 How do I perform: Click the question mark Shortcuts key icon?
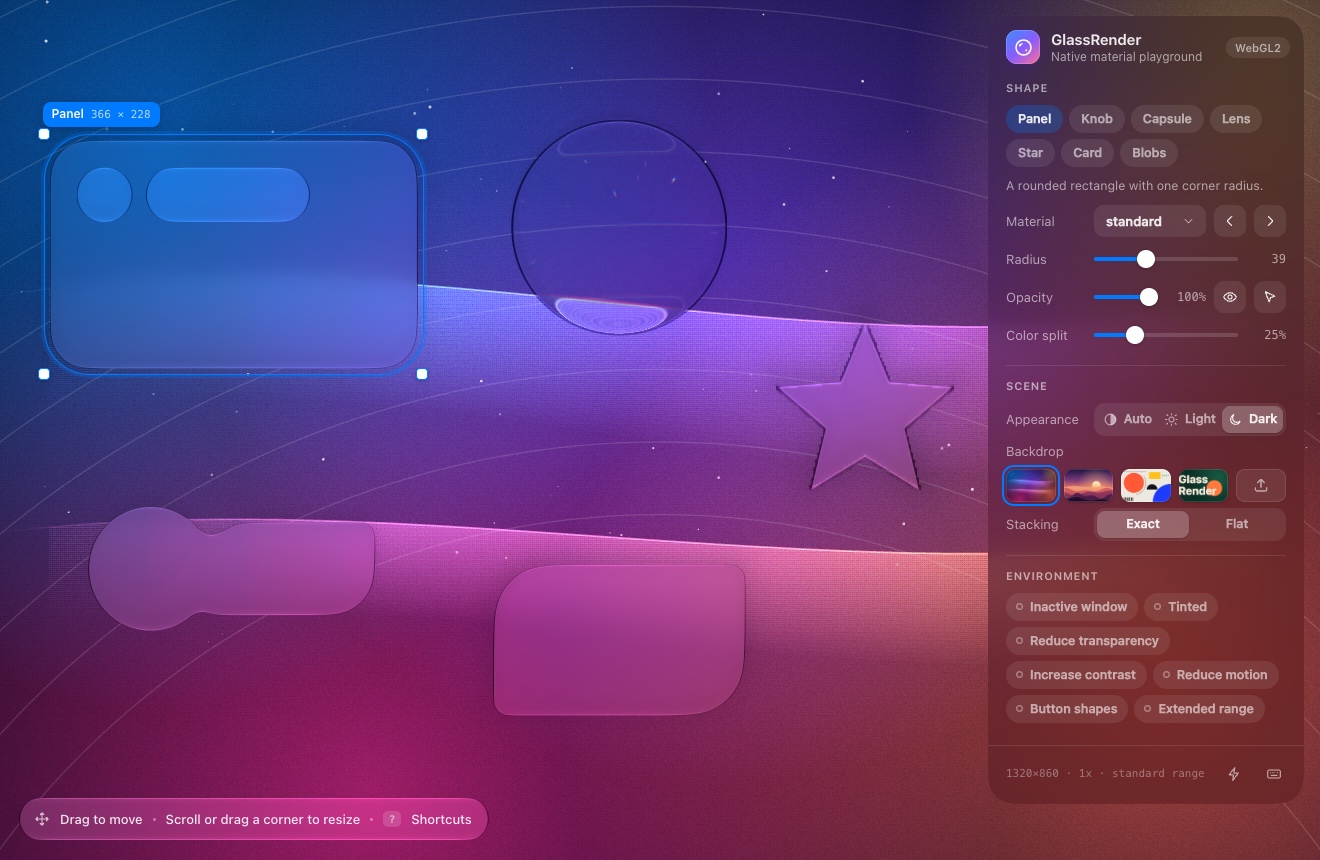[393, 819]
